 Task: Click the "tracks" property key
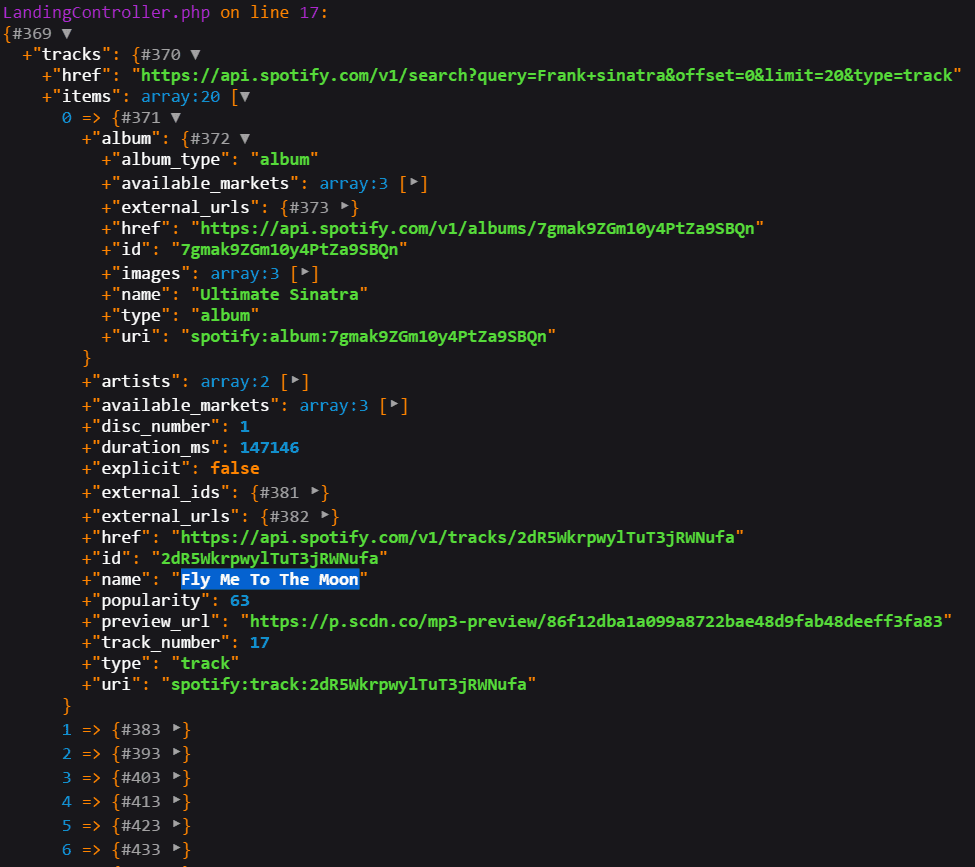coord(71,55)
